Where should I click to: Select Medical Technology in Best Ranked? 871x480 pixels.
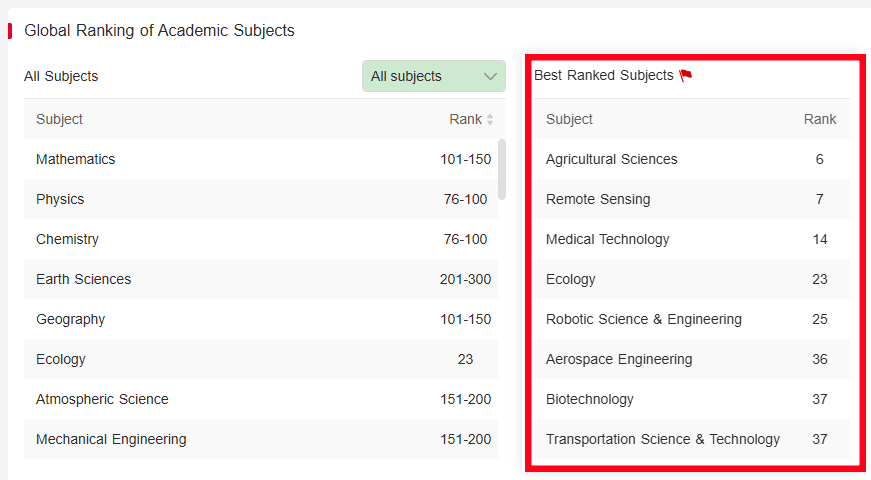(608, 239)
